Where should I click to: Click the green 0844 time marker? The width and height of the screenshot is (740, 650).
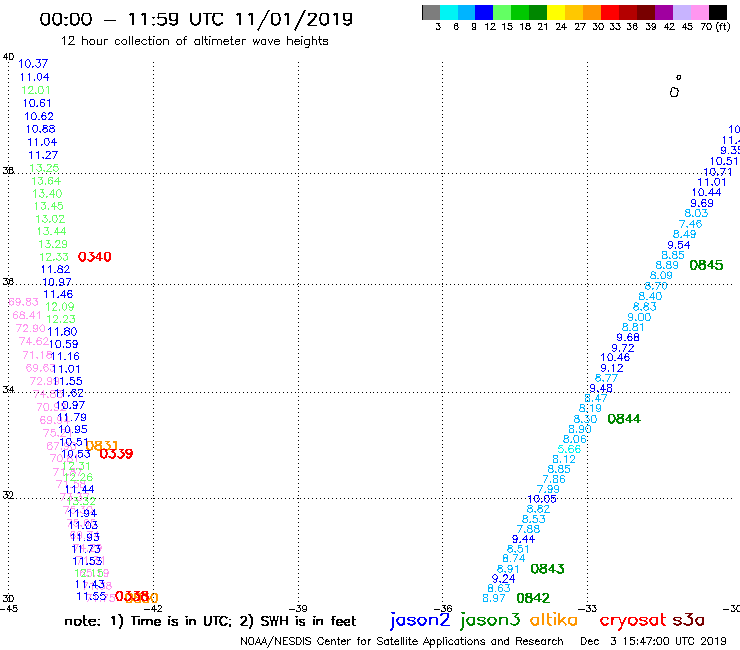624,419
